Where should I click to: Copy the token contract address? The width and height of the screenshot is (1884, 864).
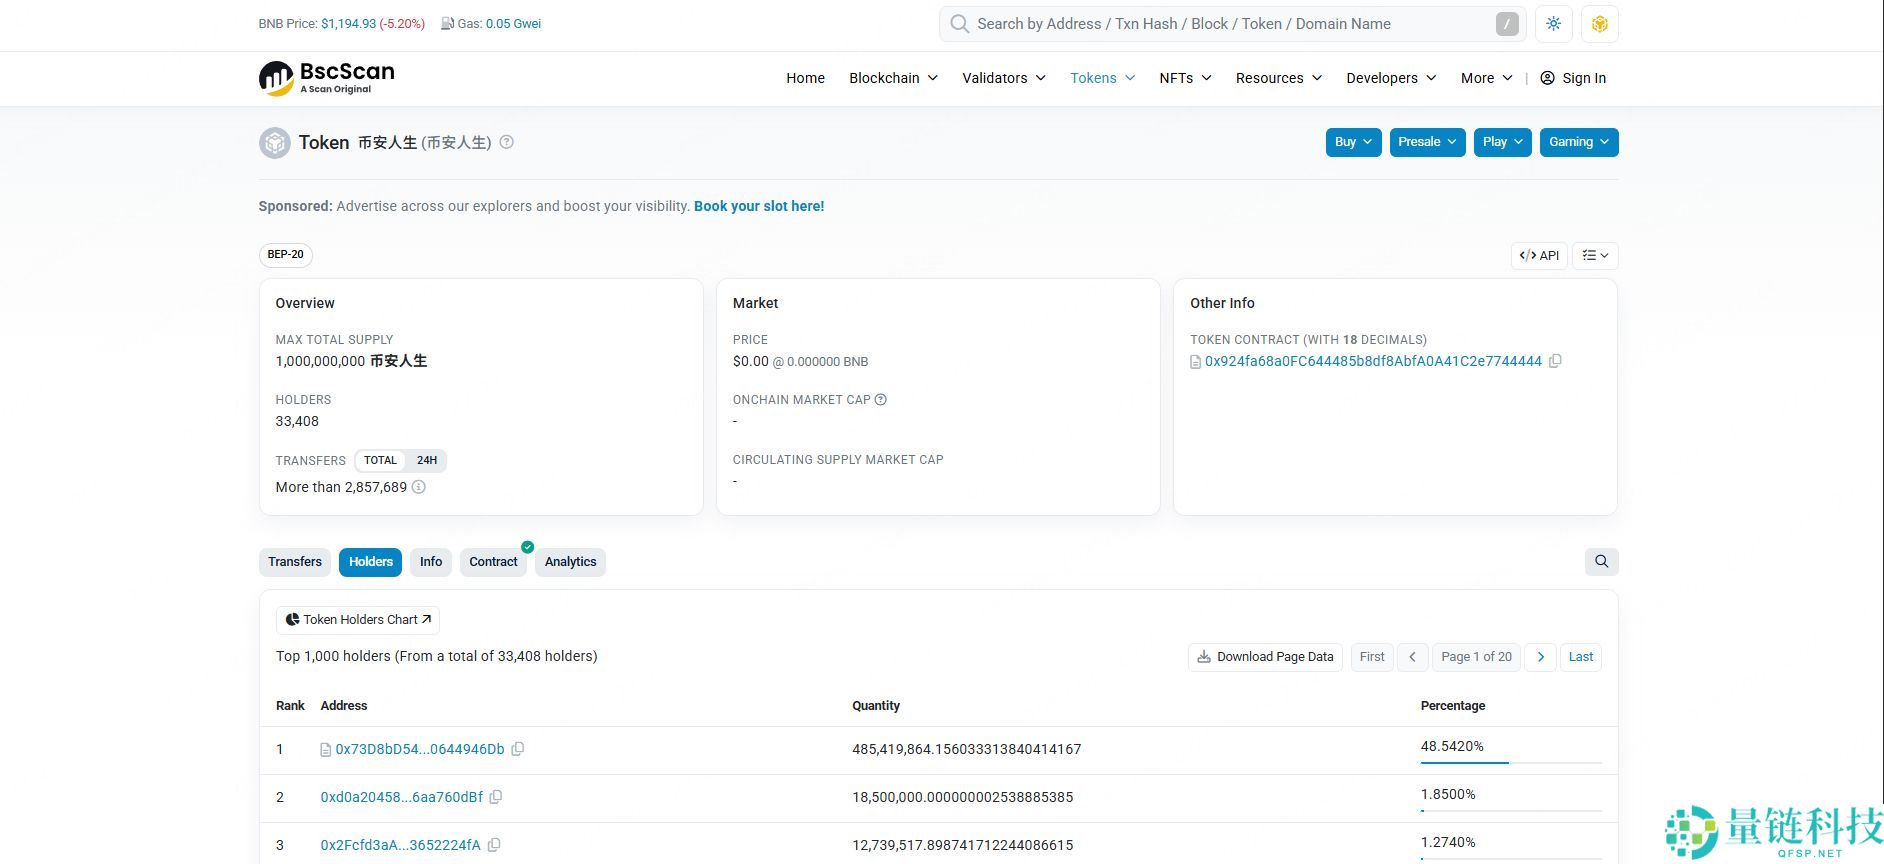click(x=1555, y=361)
